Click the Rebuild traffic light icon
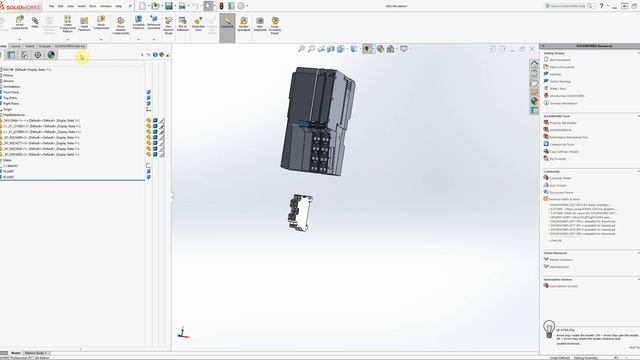Screen dimensions: 640x360 click(x=221, y=6)
